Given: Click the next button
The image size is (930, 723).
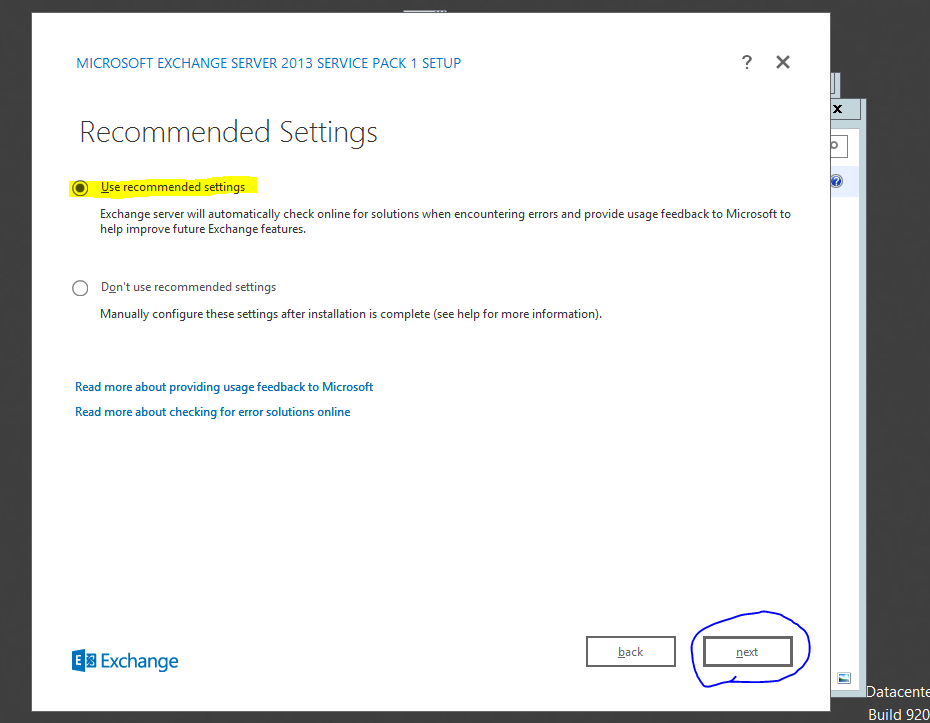Looking at the screenshot, I should [747, 652].
